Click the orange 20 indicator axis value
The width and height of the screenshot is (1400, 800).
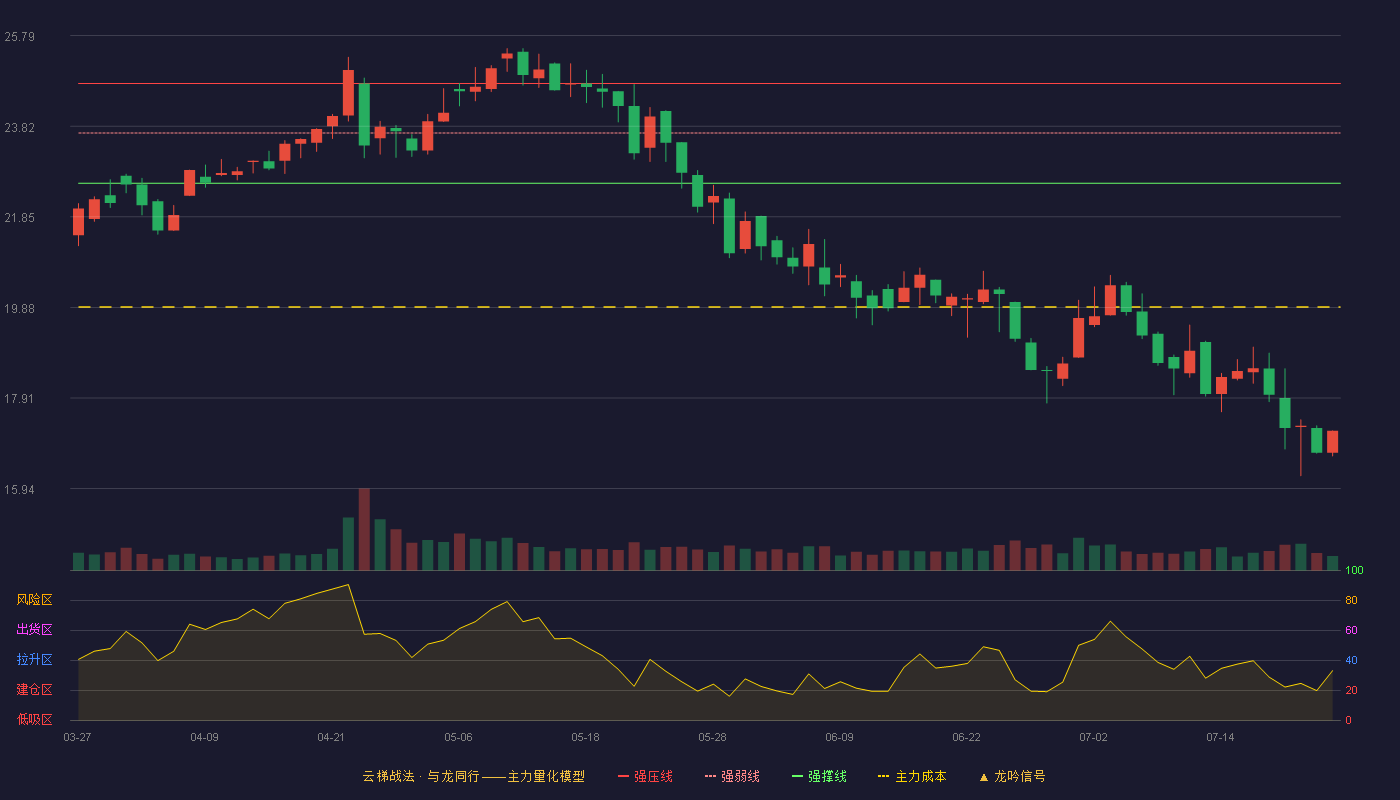pyautogui.click(x=1351, y=690)
